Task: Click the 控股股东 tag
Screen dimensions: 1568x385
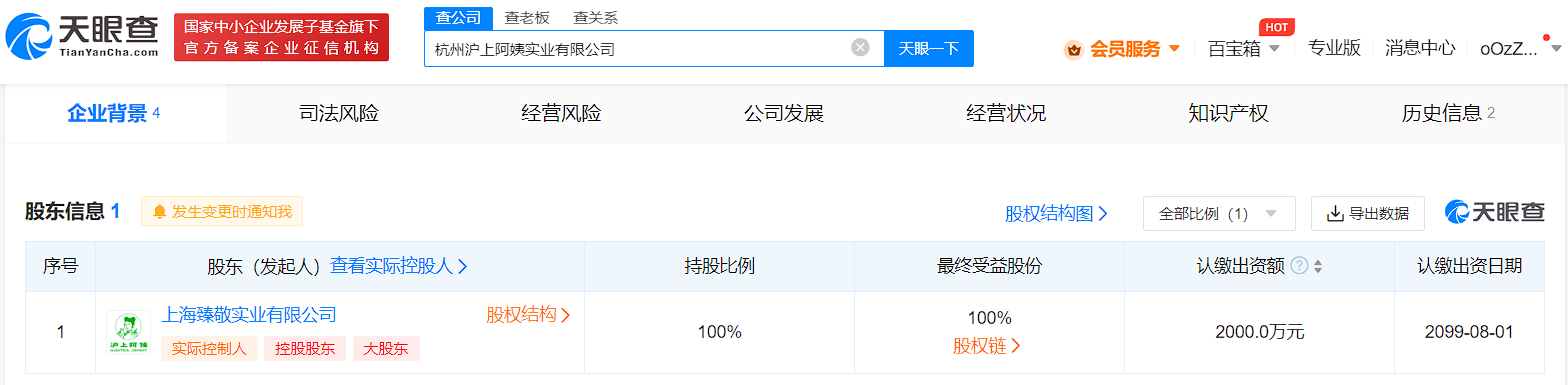Action: point(305,348)
